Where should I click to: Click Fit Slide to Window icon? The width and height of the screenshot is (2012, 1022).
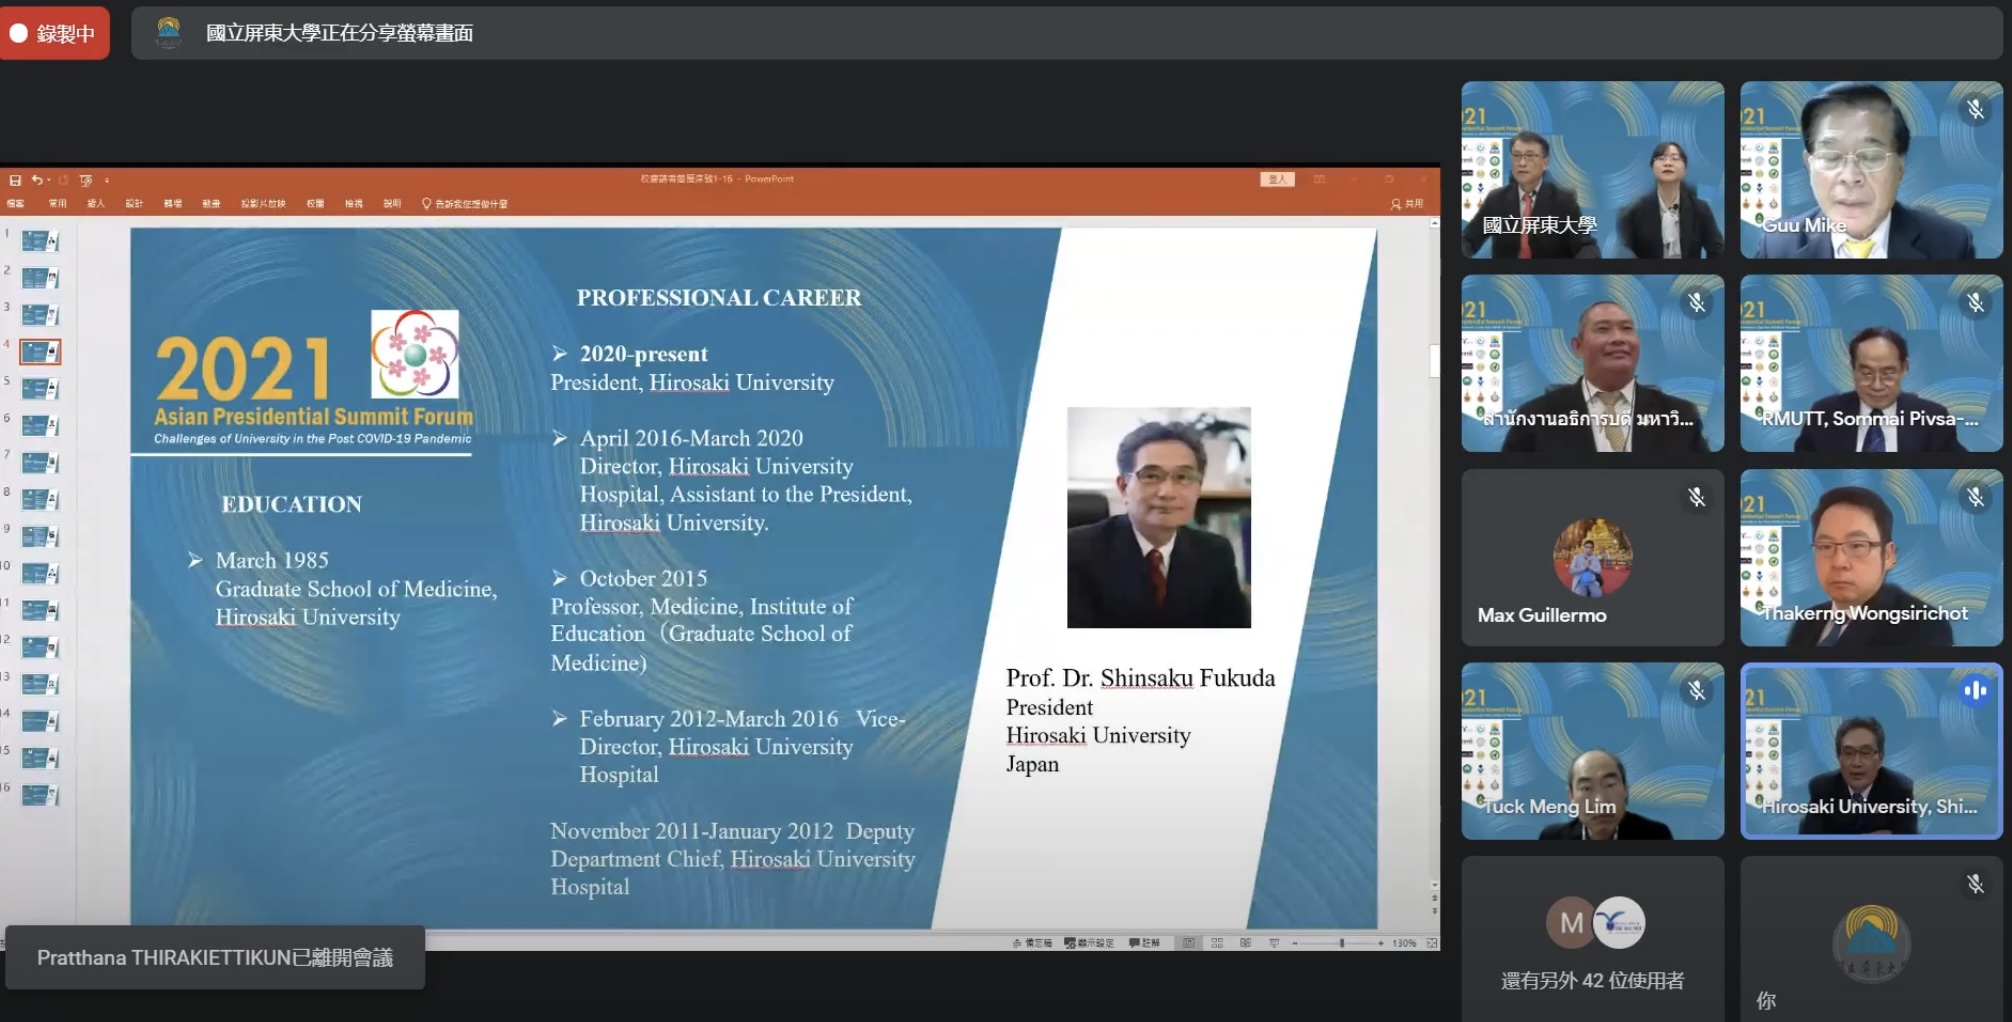coord(1432,943)
